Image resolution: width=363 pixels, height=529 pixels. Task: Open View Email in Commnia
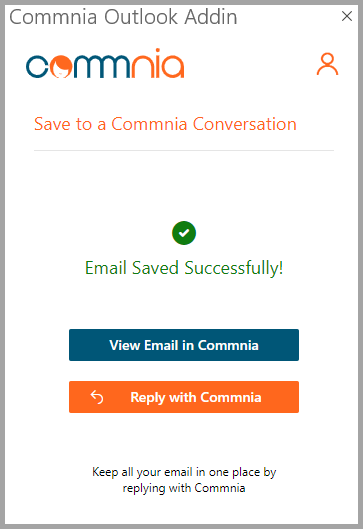click(184, 345)
